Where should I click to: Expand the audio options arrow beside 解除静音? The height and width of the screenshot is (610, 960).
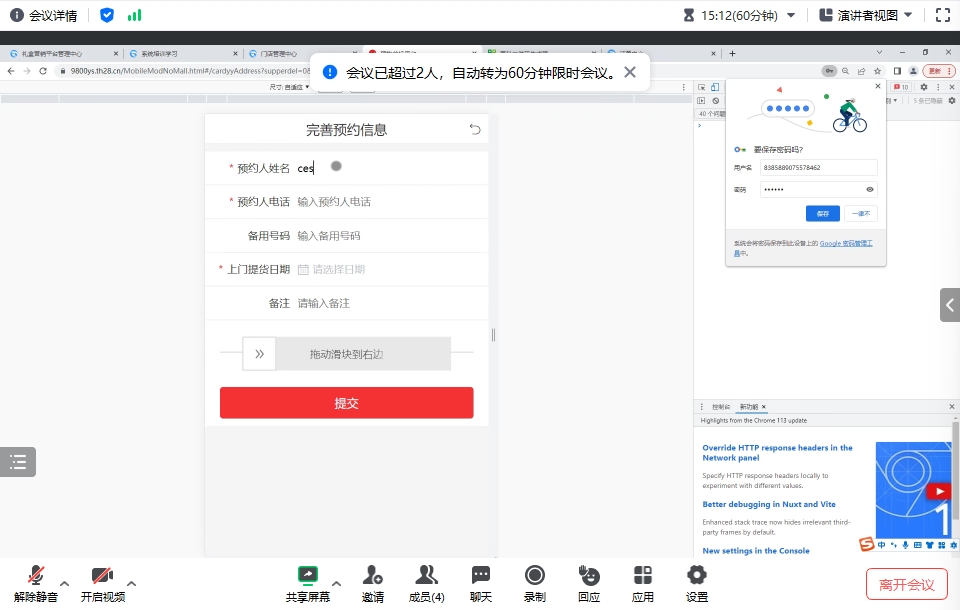[x=65, y=583]
